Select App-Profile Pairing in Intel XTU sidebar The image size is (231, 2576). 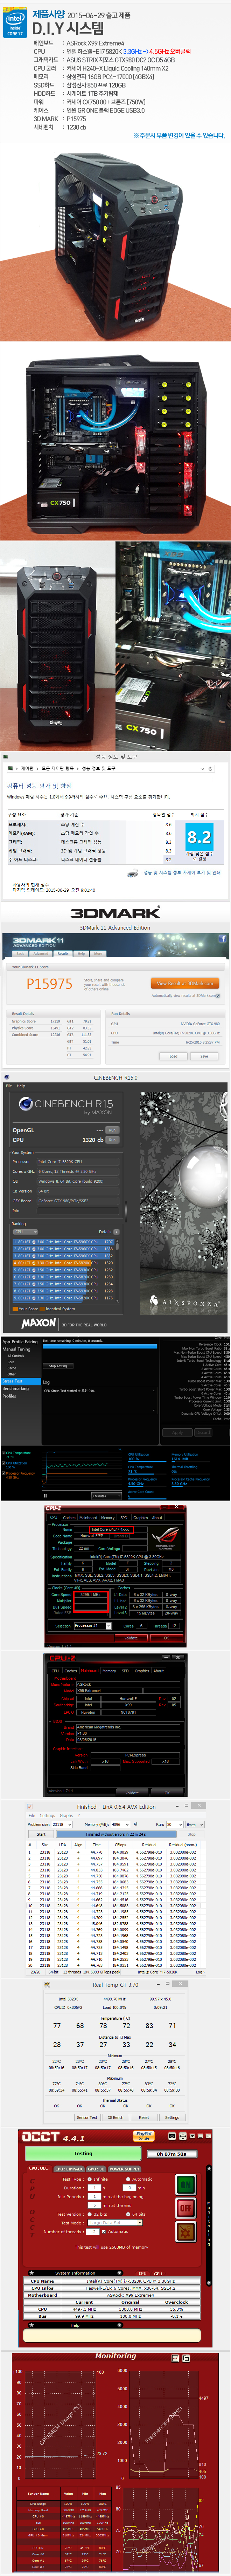20,1342
